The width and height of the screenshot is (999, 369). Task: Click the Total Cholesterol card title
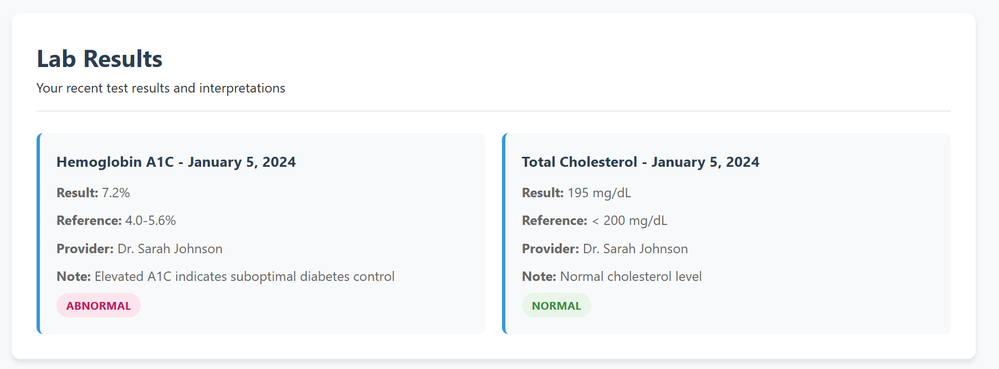point(640,162)
